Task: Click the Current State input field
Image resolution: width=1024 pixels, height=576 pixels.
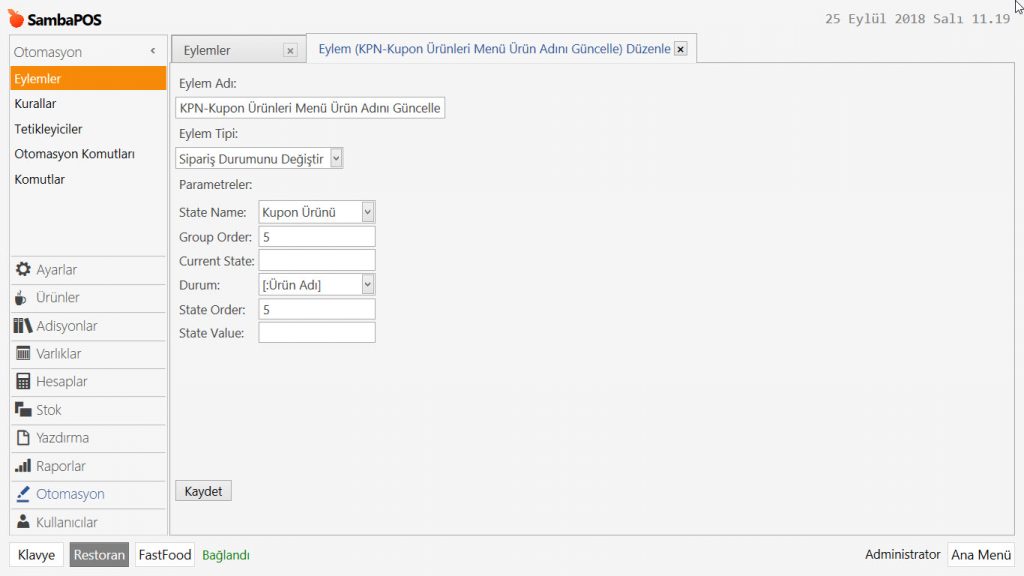Action: coord(316,261)
